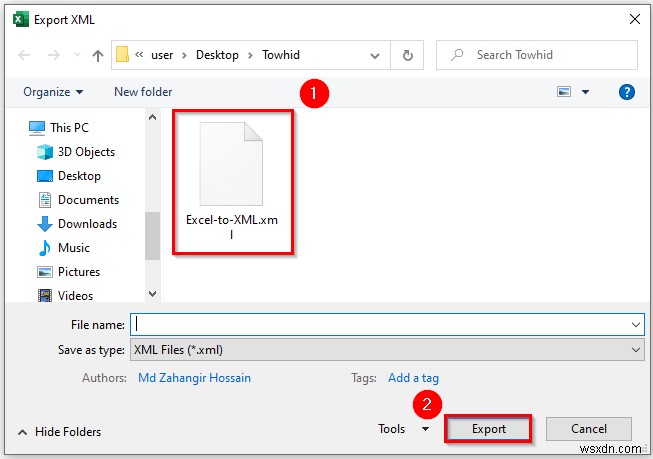
Task: Open Documents in the navigation pane
Action: coord(78,200)
